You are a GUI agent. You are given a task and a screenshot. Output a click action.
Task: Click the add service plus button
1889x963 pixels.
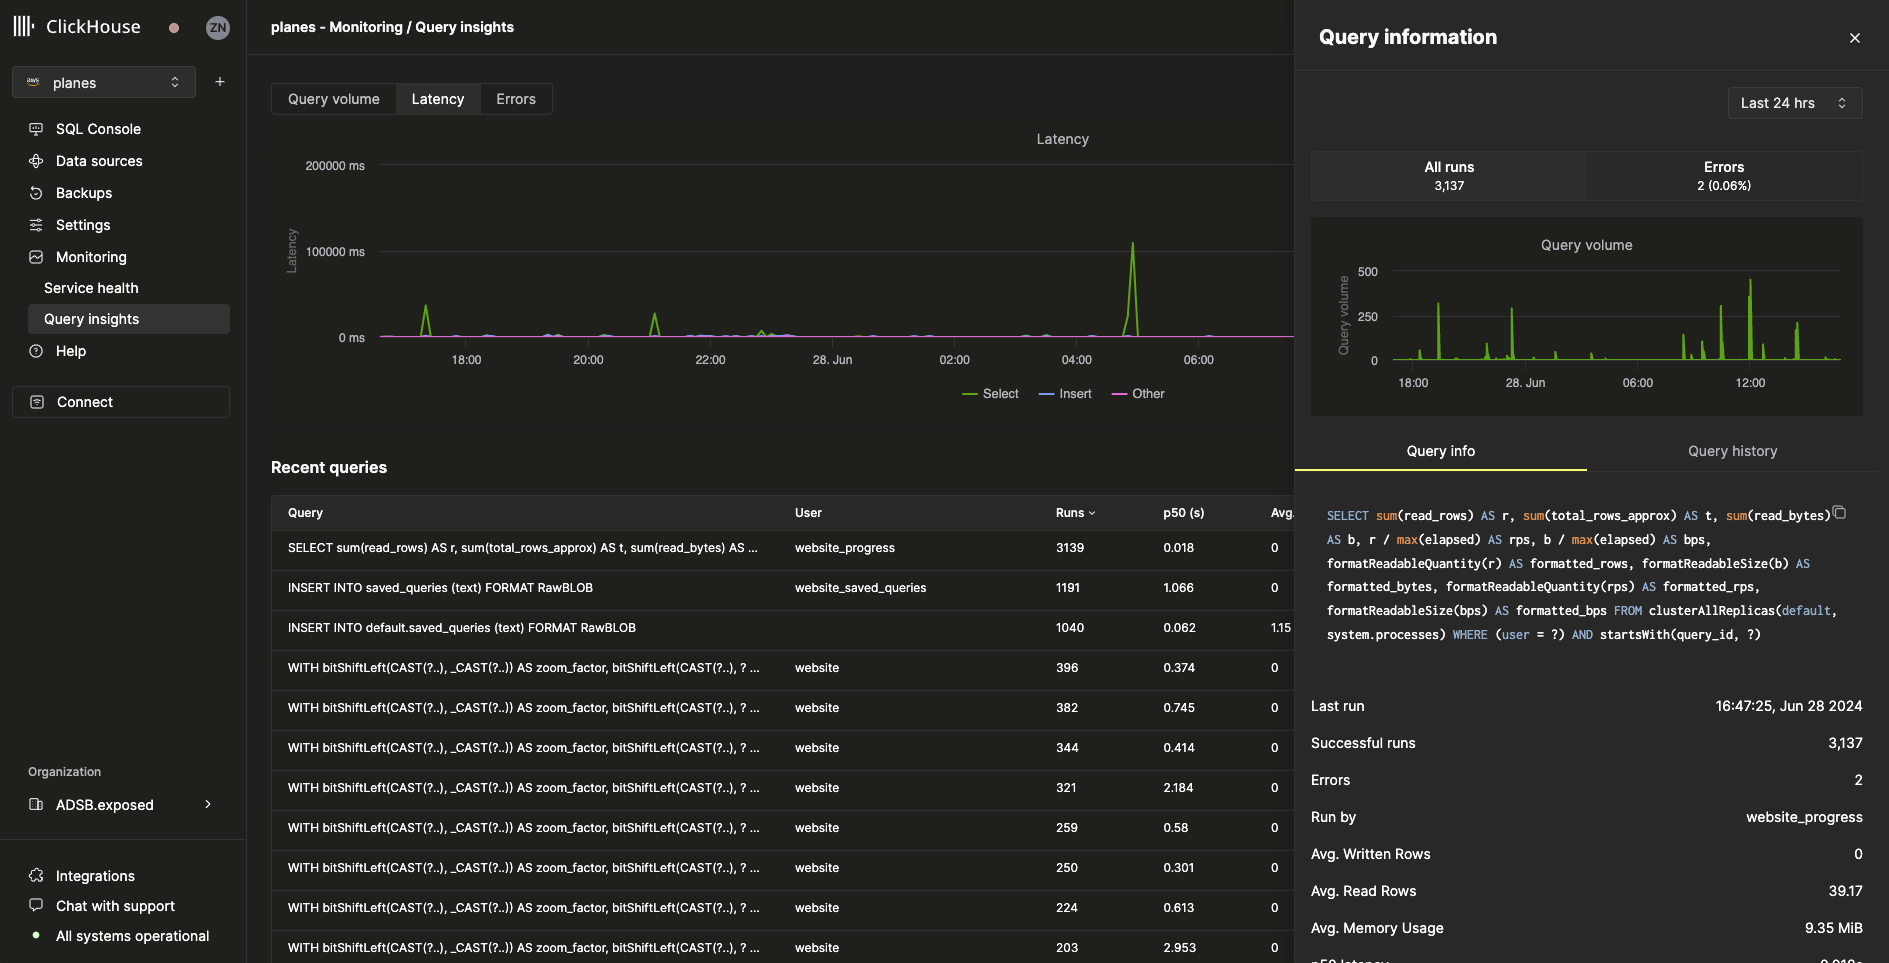[220, 81]
